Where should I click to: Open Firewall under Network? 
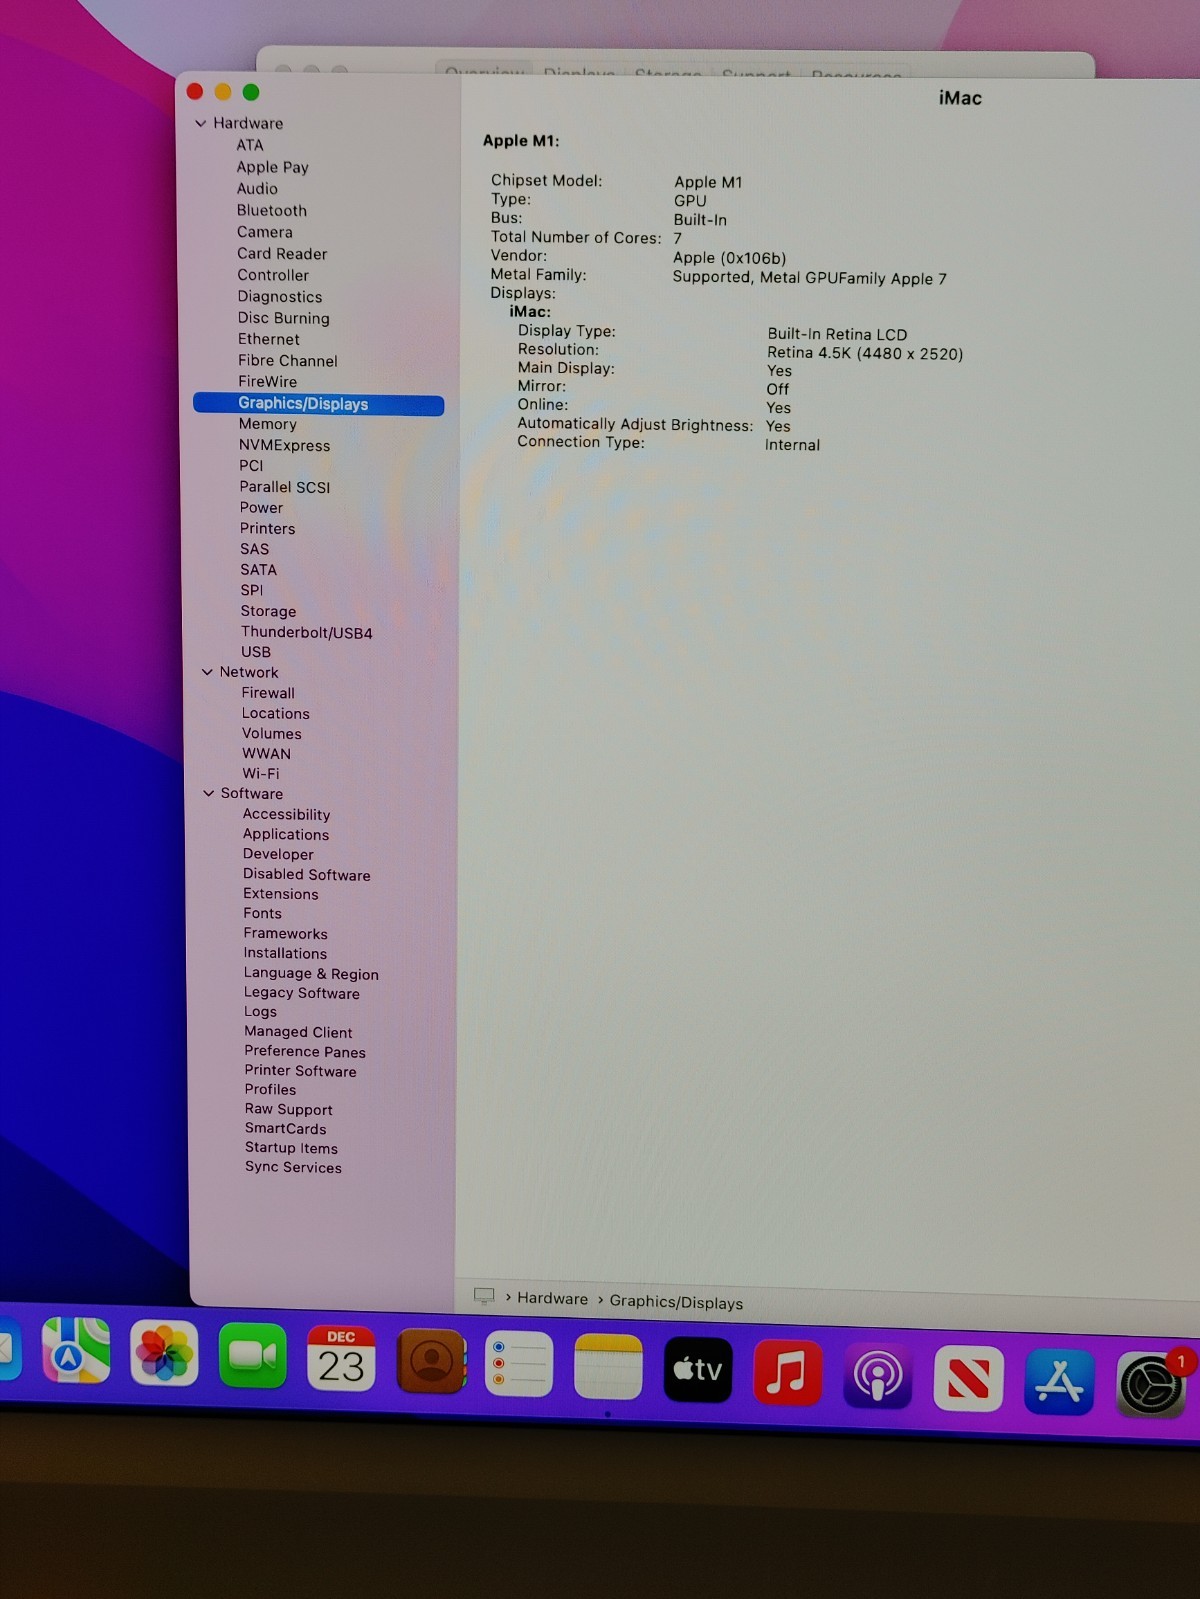click(269, 693)
